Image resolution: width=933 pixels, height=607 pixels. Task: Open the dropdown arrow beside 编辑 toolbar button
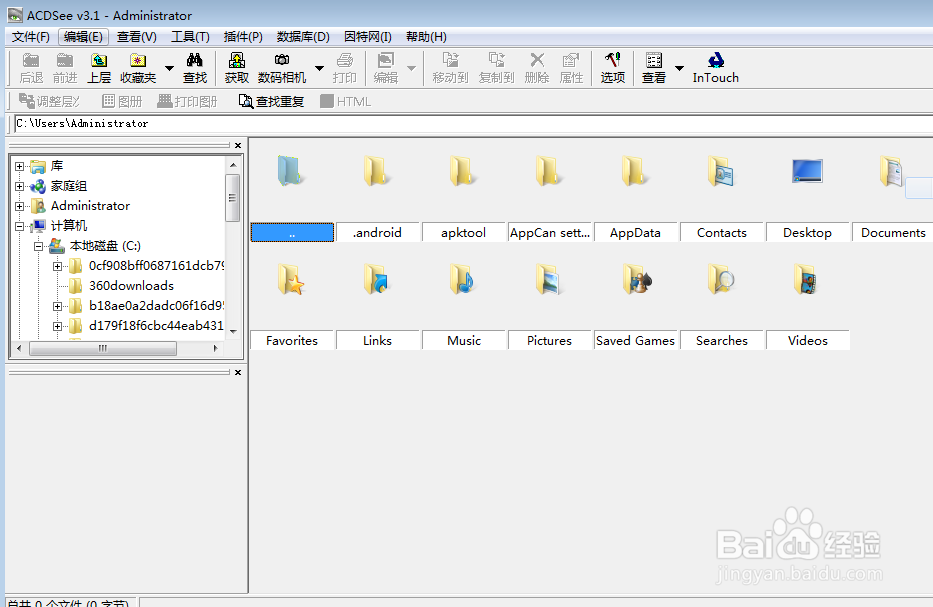pos(412,68)
